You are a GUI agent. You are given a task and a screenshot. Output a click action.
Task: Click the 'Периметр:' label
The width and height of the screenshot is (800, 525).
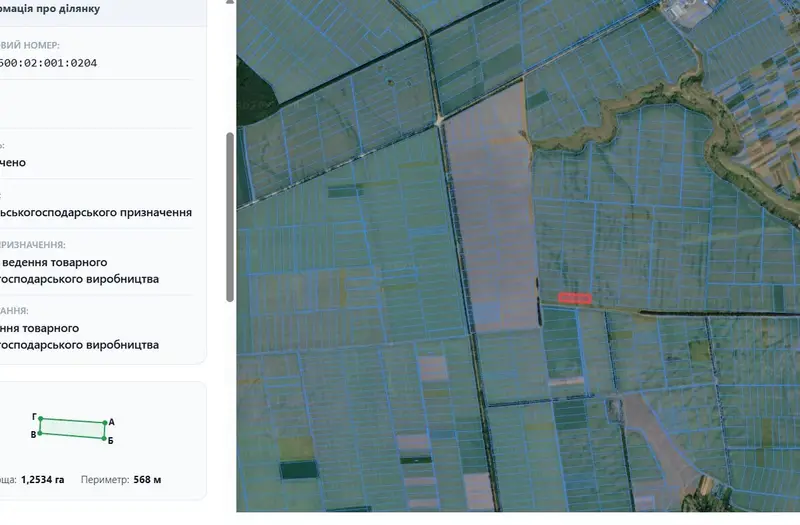105,480
